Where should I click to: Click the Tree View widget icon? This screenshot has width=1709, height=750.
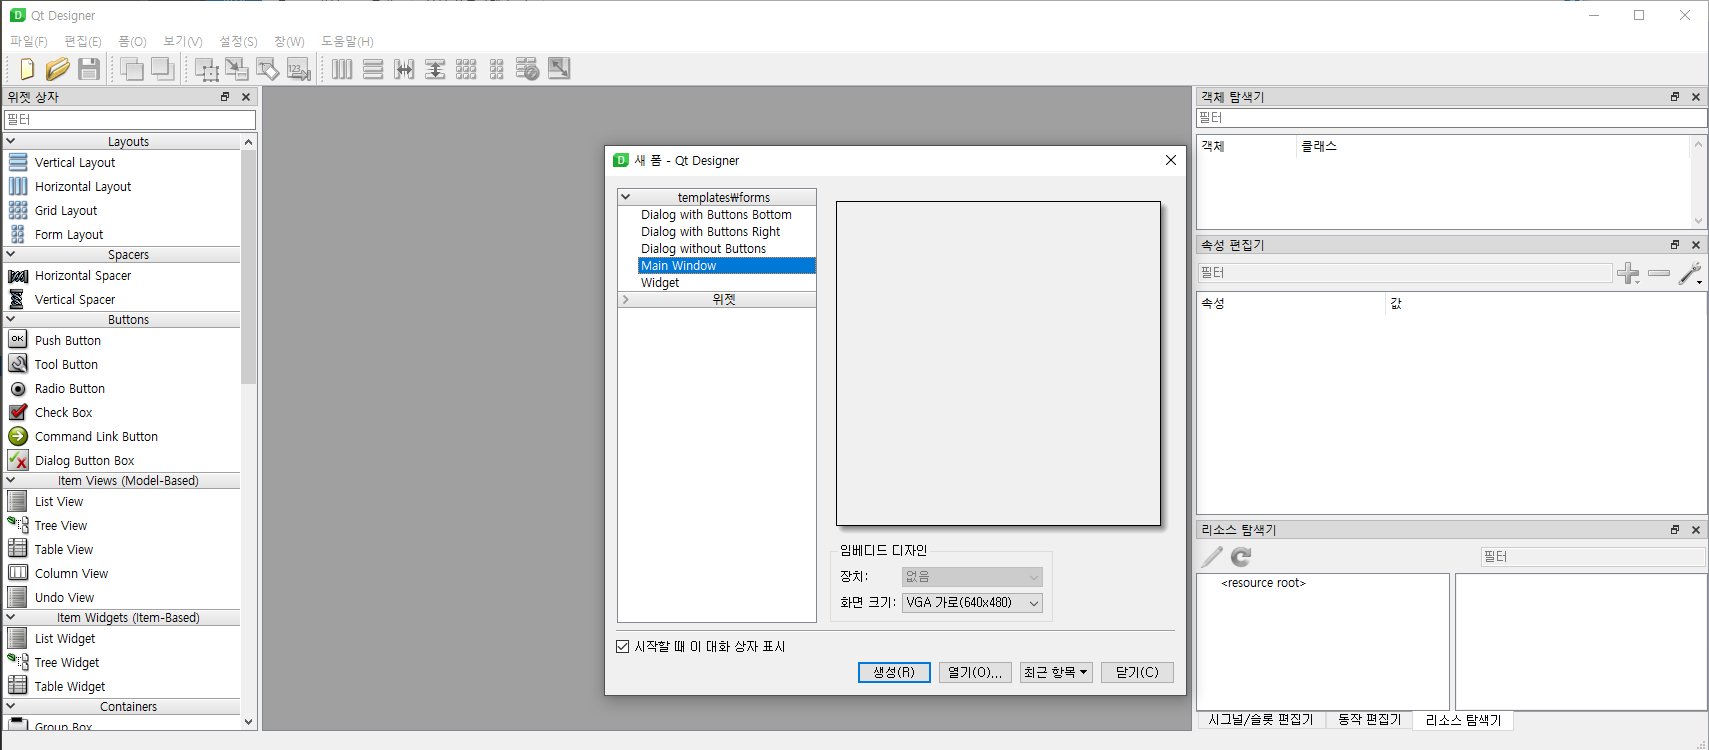point(18,525)
